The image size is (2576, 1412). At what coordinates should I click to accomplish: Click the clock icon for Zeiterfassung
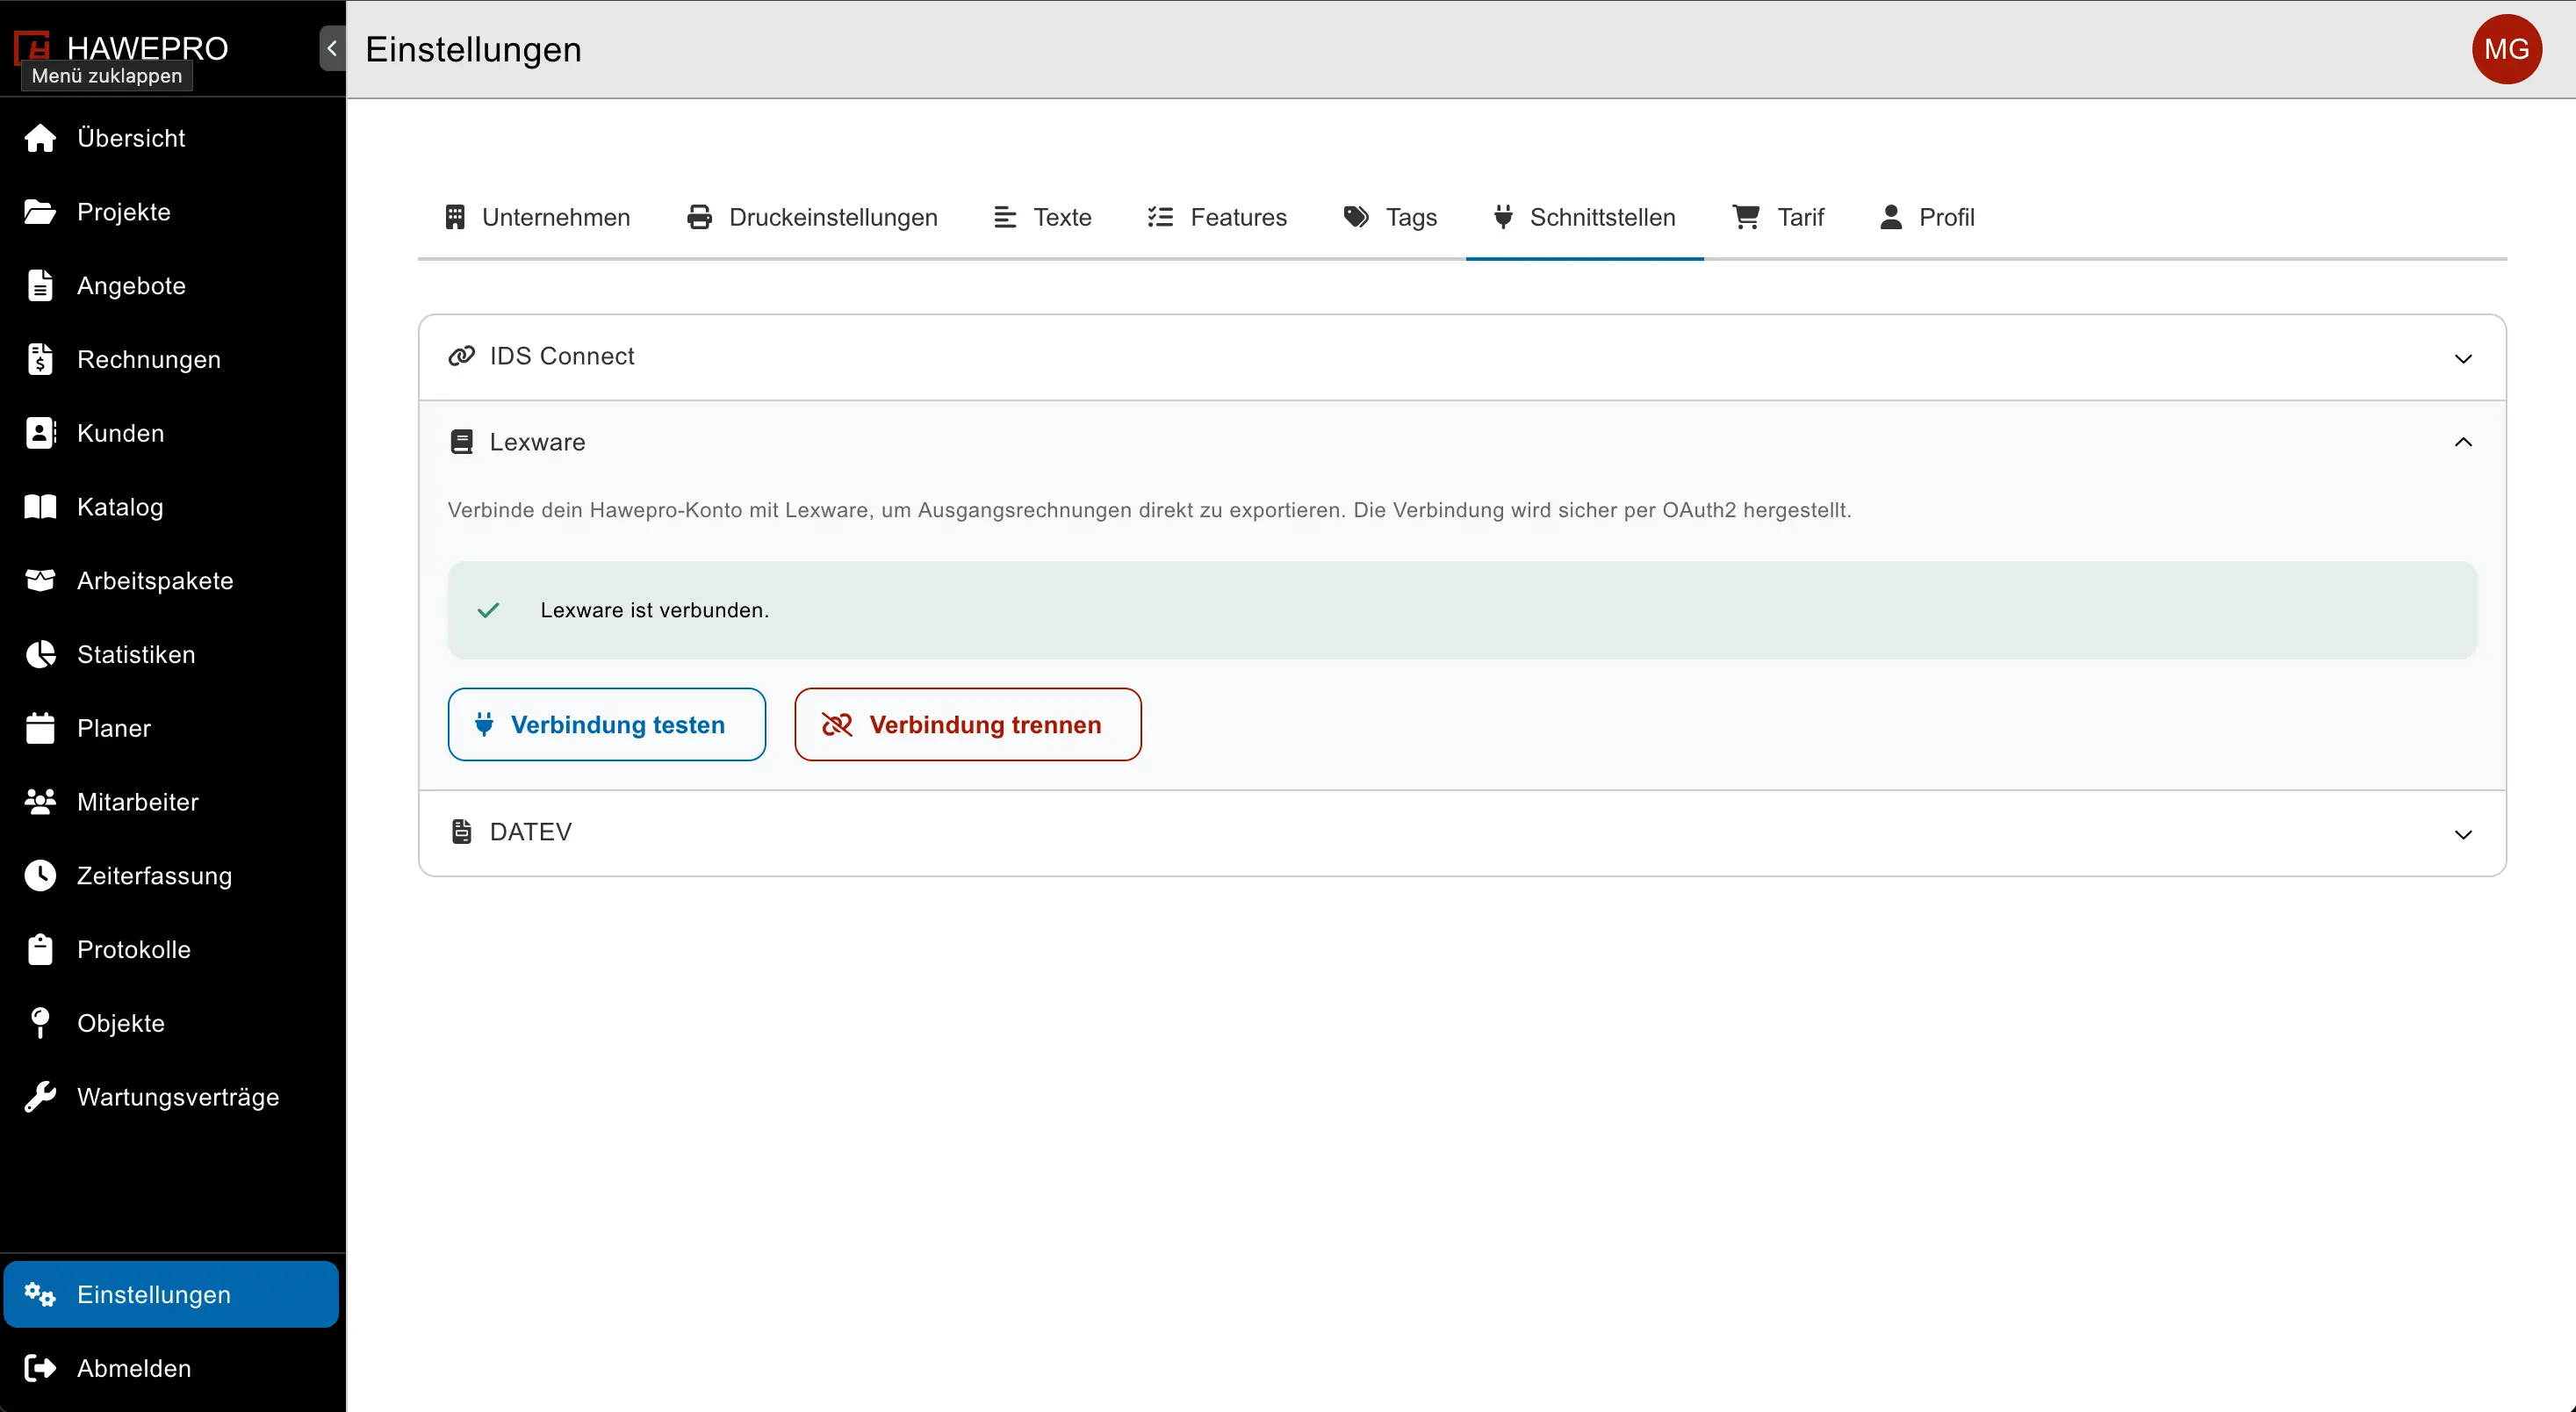pyautogui.click(x=40, y=876)
